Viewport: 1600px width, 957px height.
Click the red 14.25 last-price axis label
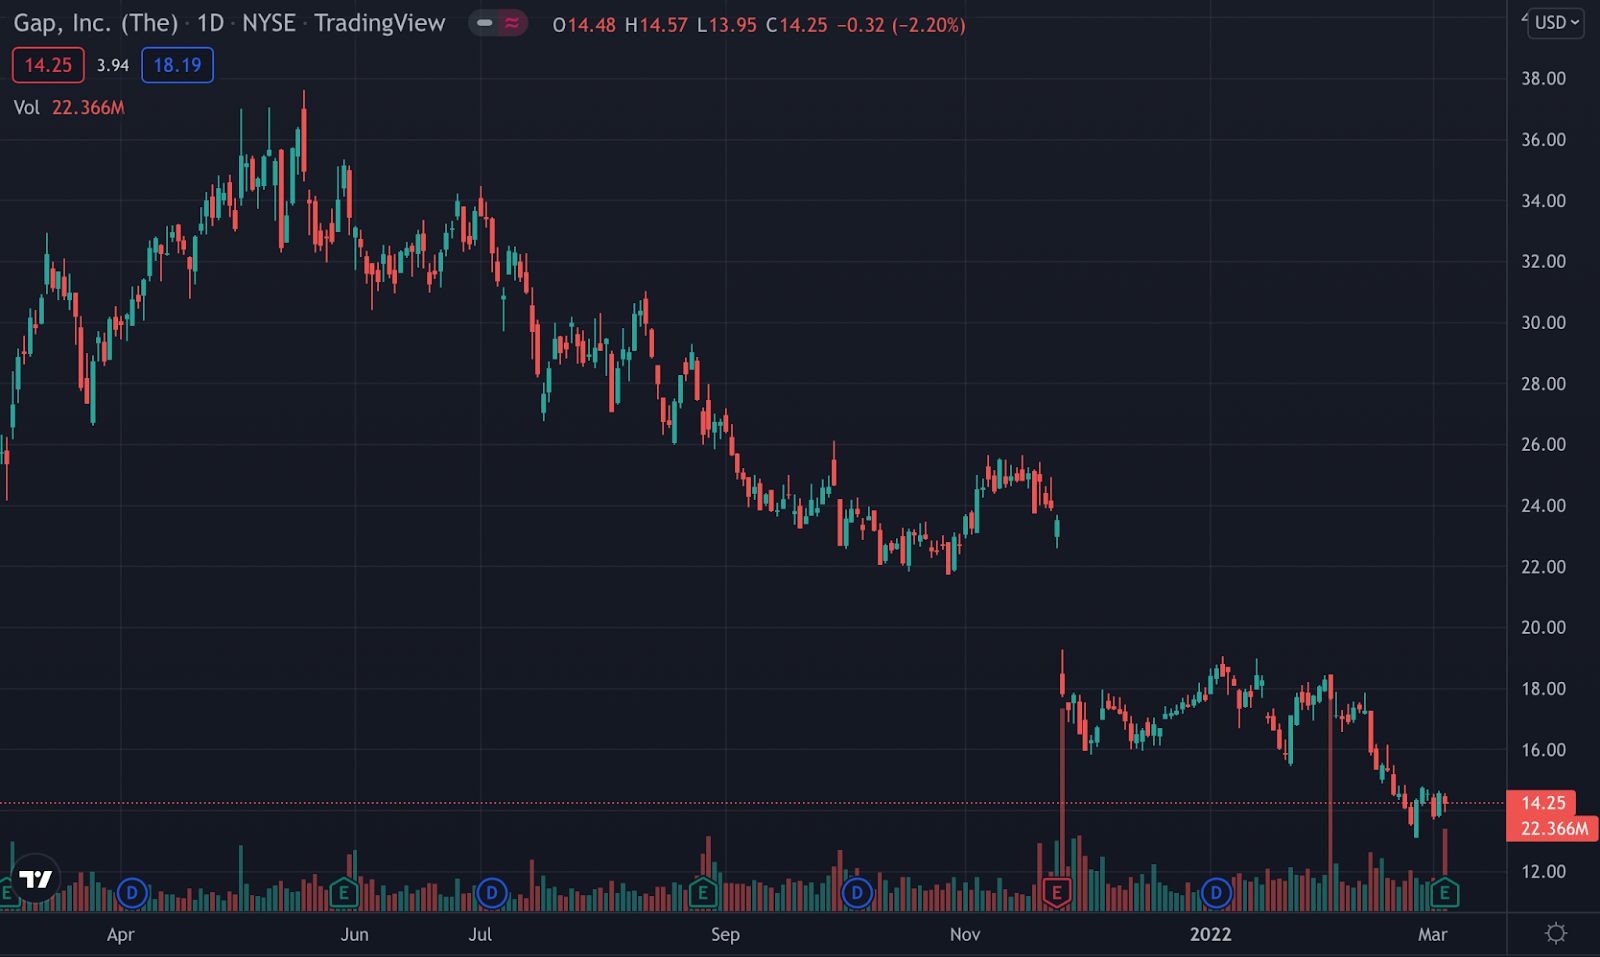pos(1542,803)
